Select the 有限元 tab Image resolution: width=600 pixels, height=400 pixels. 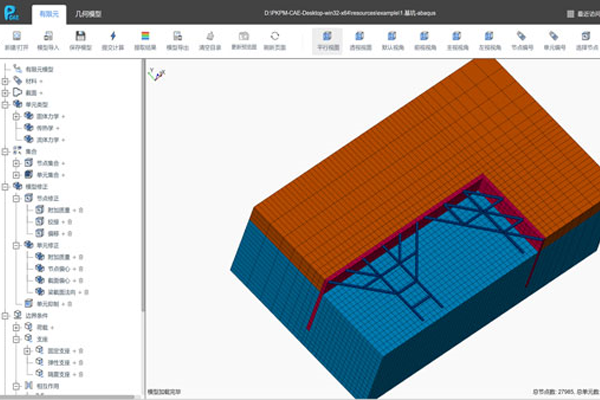click(x=46, y=14)
